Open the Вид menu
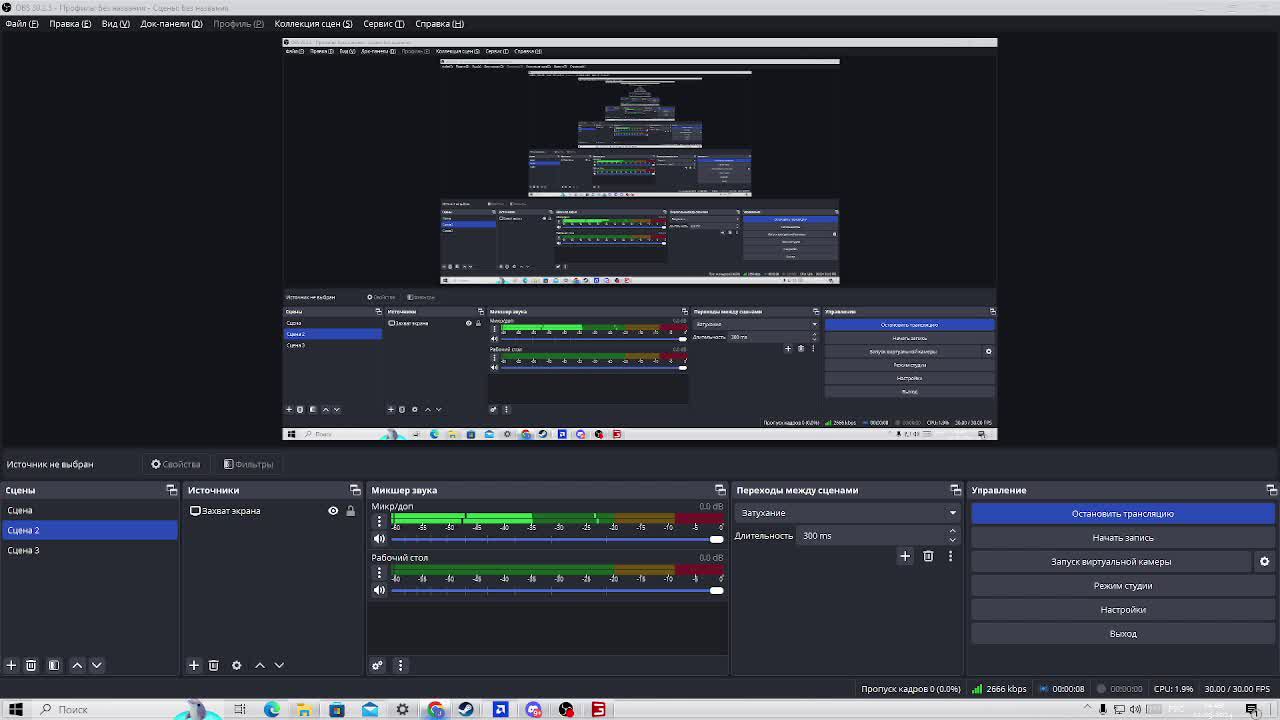1280x720 pixels. 116,24
